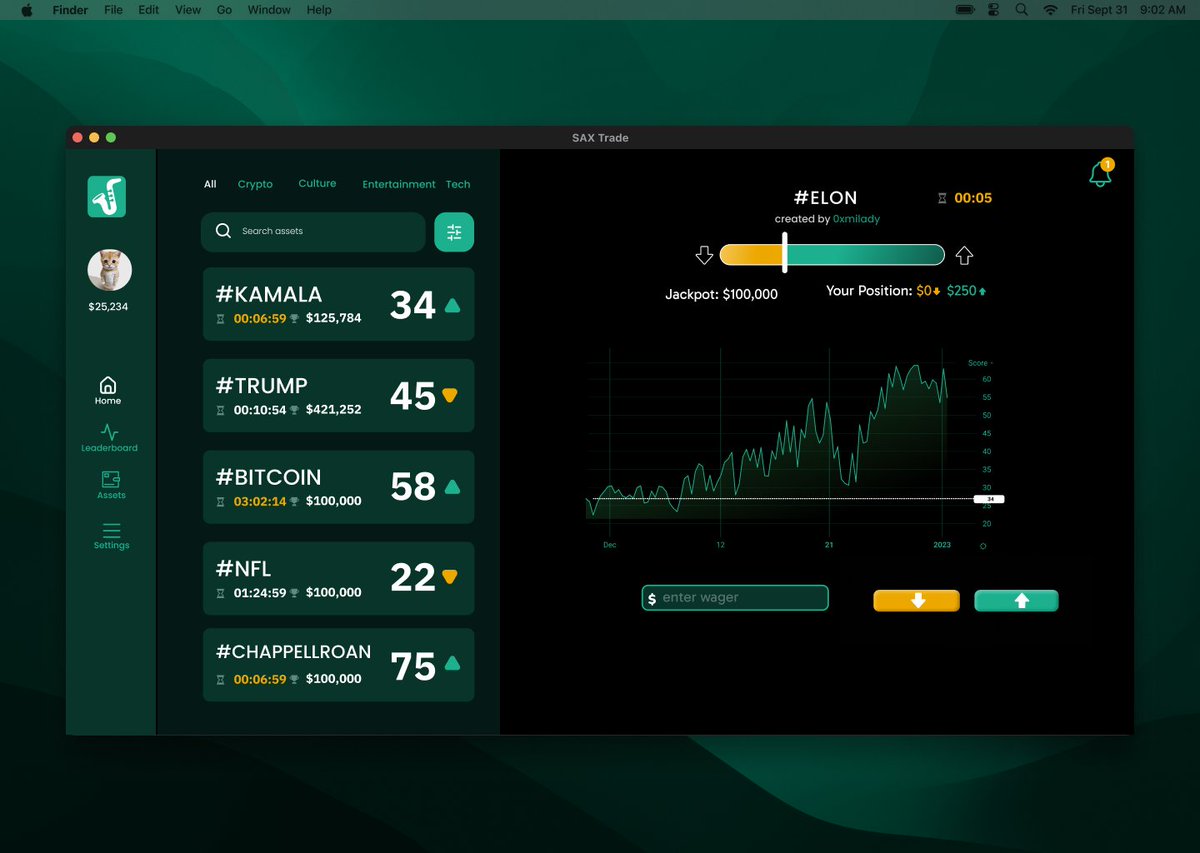Viewport: 1200px width, 853px height.
Task: Select the #TRUMP asset card
Action: pos(338,396)
